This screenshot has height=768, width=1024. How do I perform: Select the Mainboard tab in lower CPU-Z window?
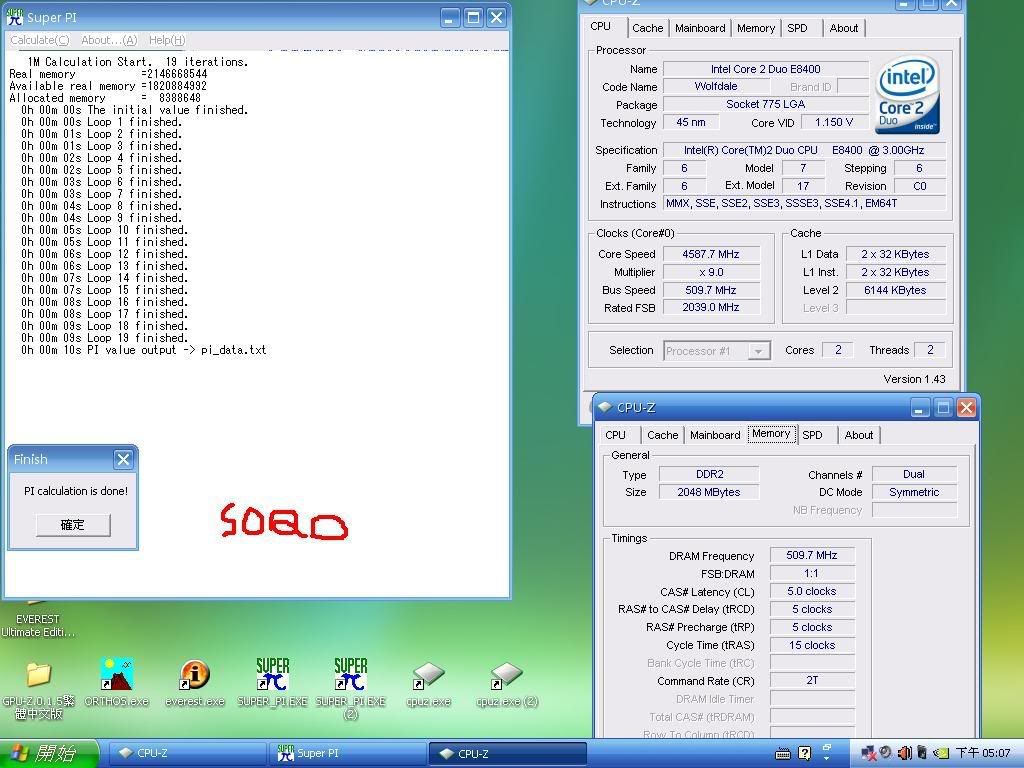point(715,435)
